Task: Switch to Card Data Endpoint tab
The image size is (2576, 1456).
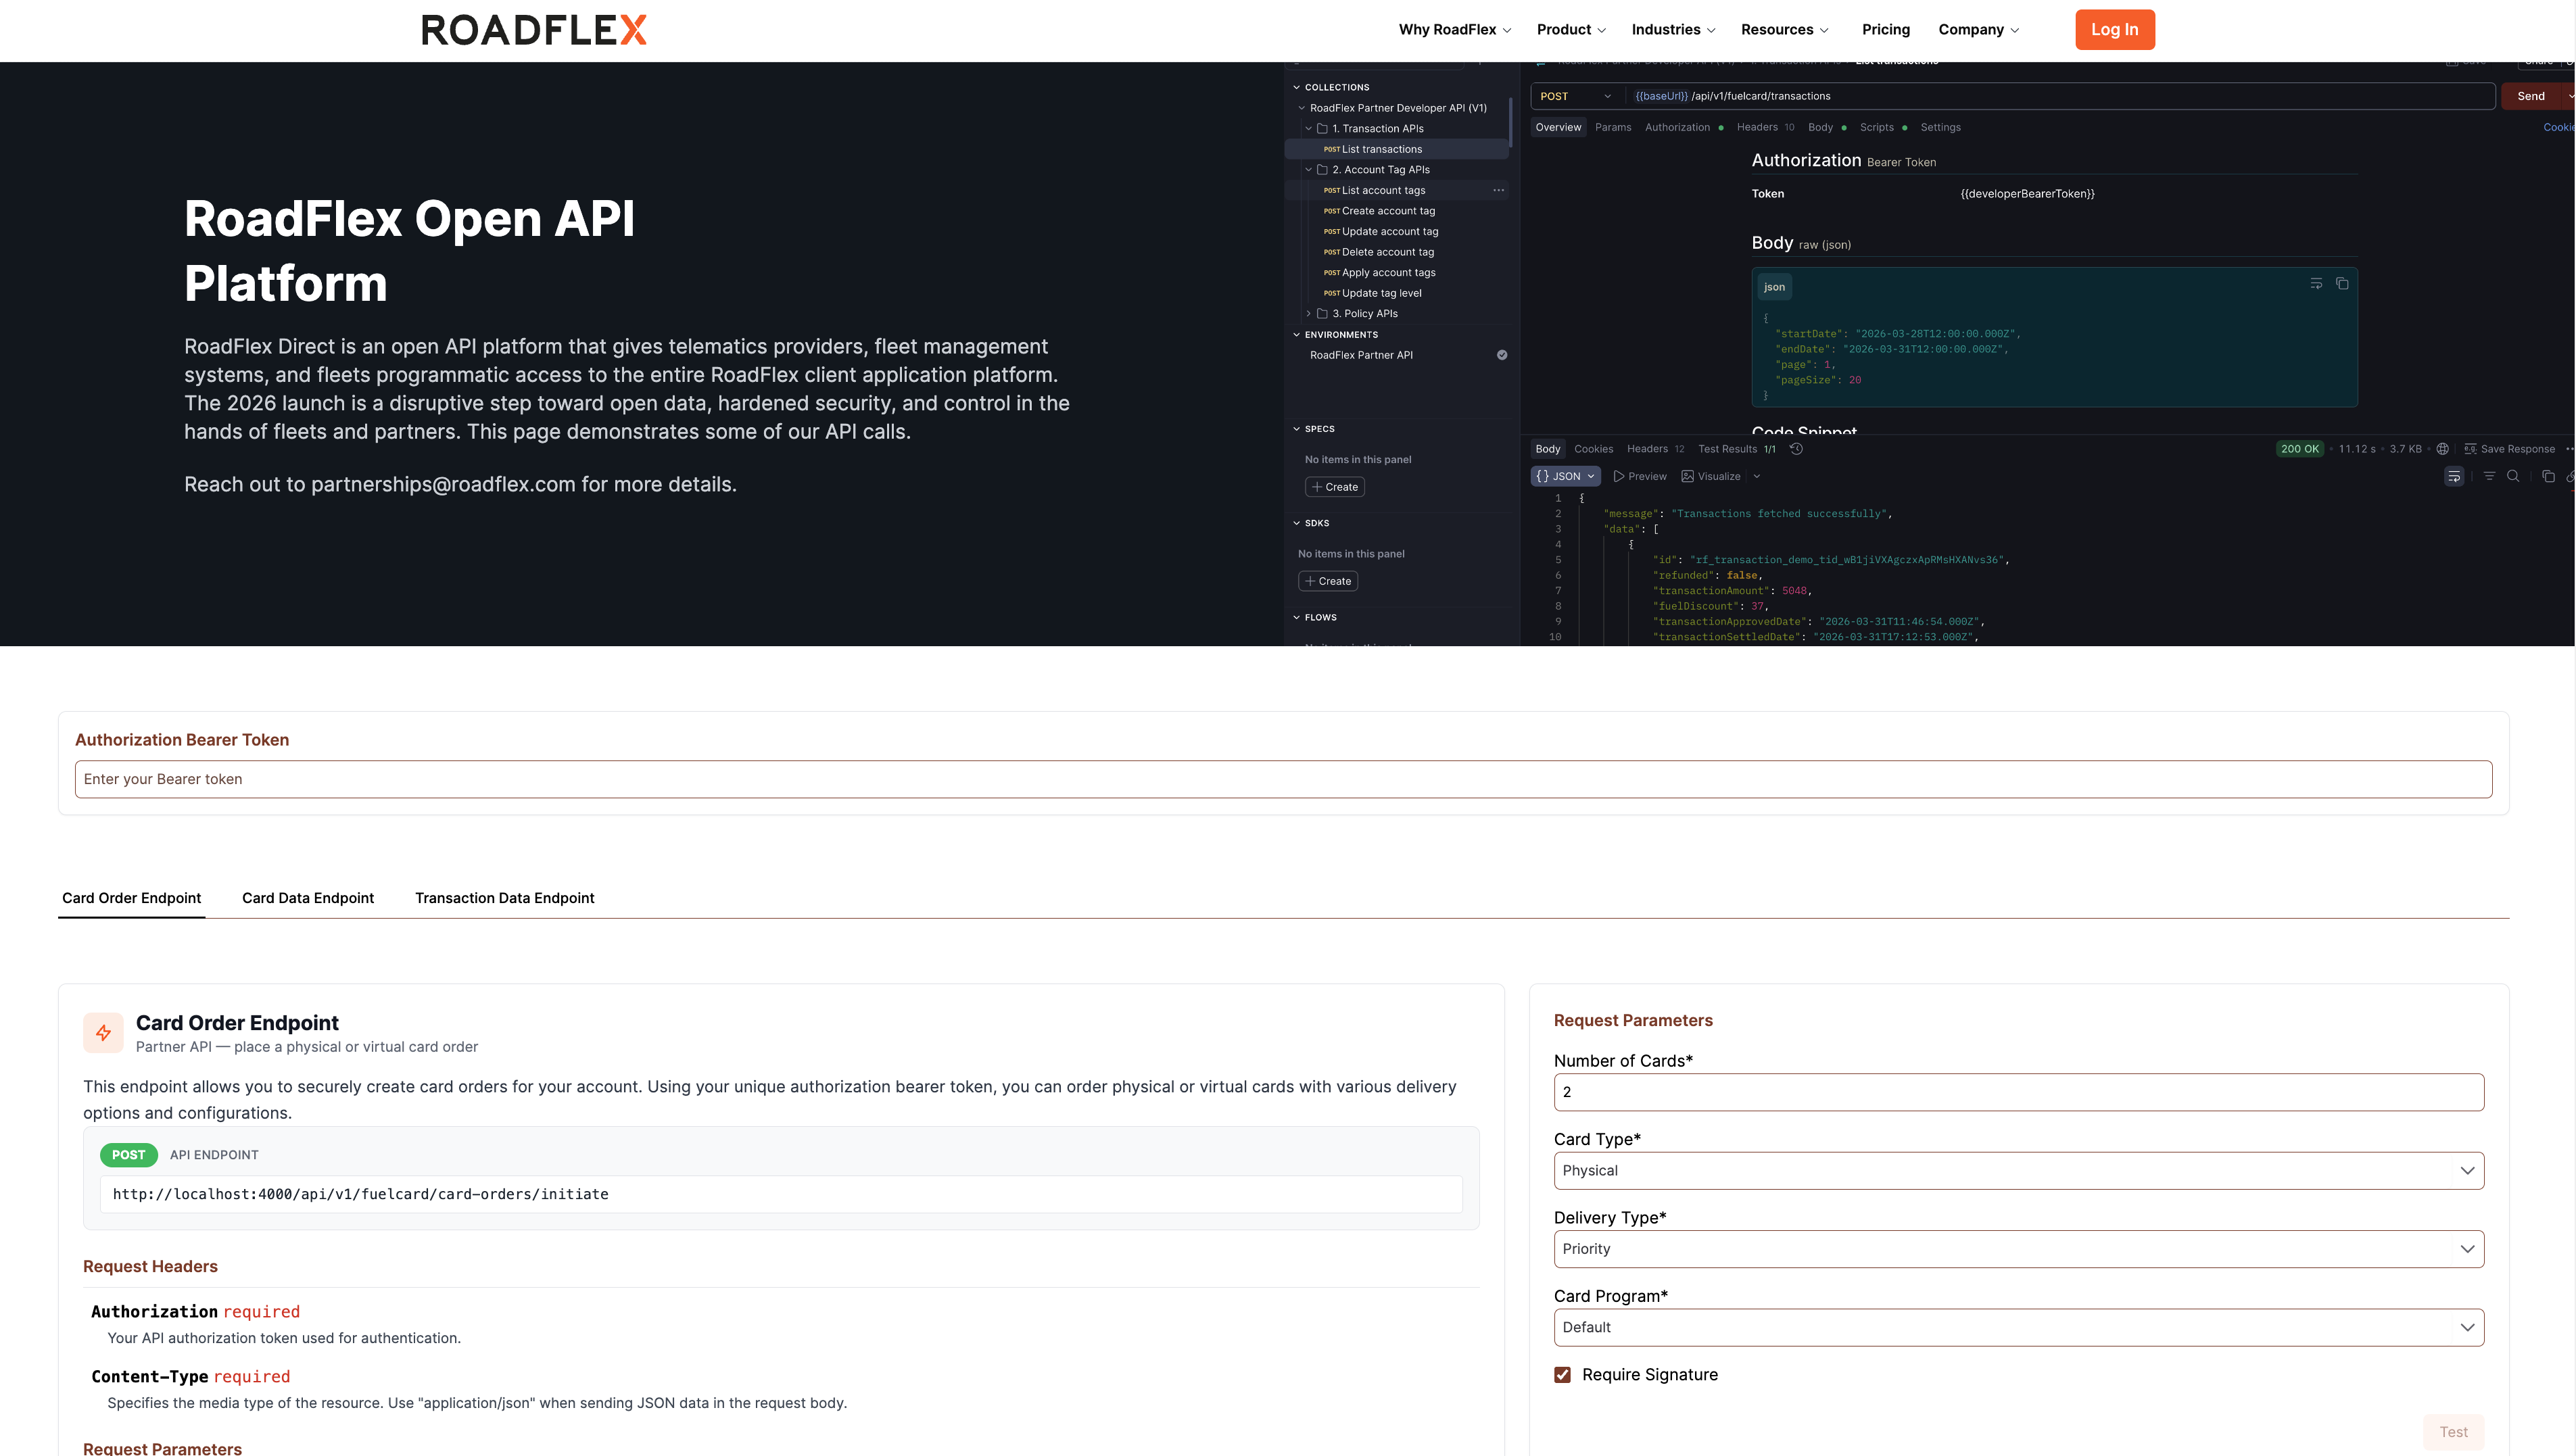Action: click(x=308, y=898)
